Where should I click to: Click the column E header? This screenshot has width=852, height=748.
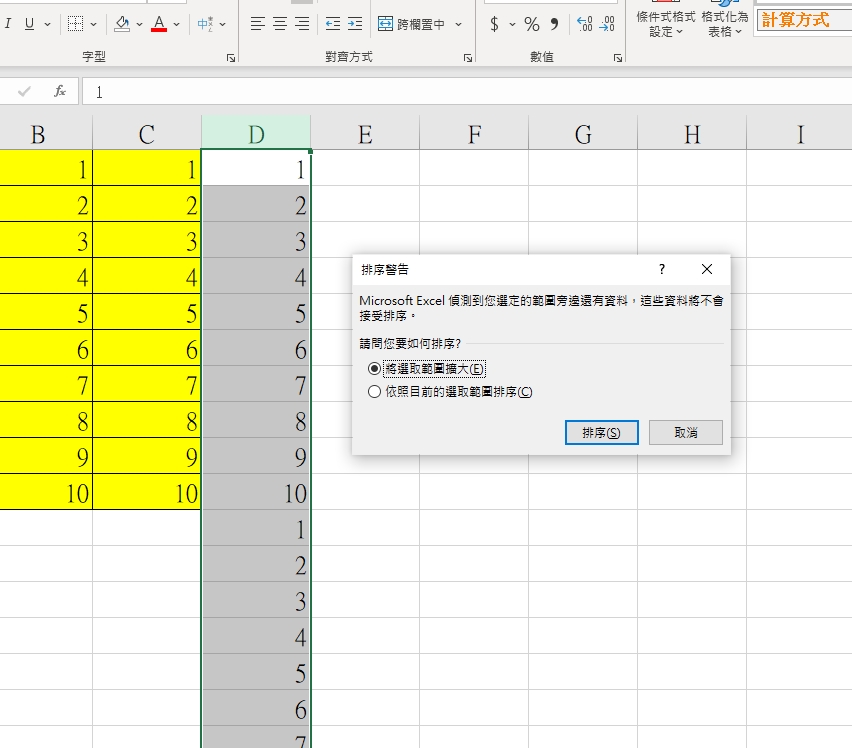(365, 134)
